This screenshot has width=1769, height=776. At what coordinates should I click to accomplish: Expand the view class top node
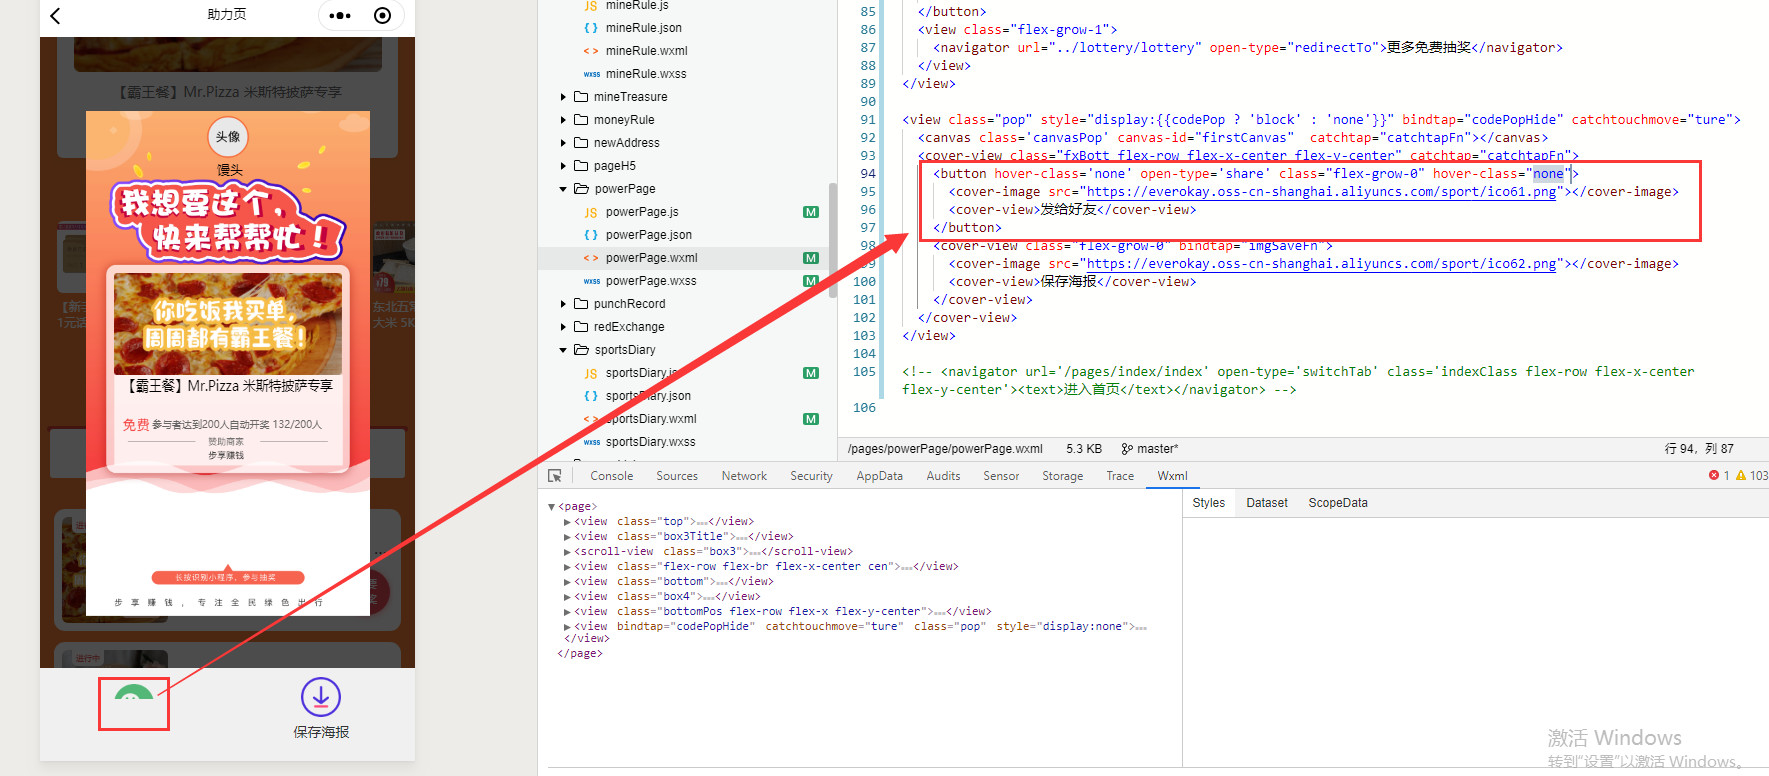click(567, 522)
